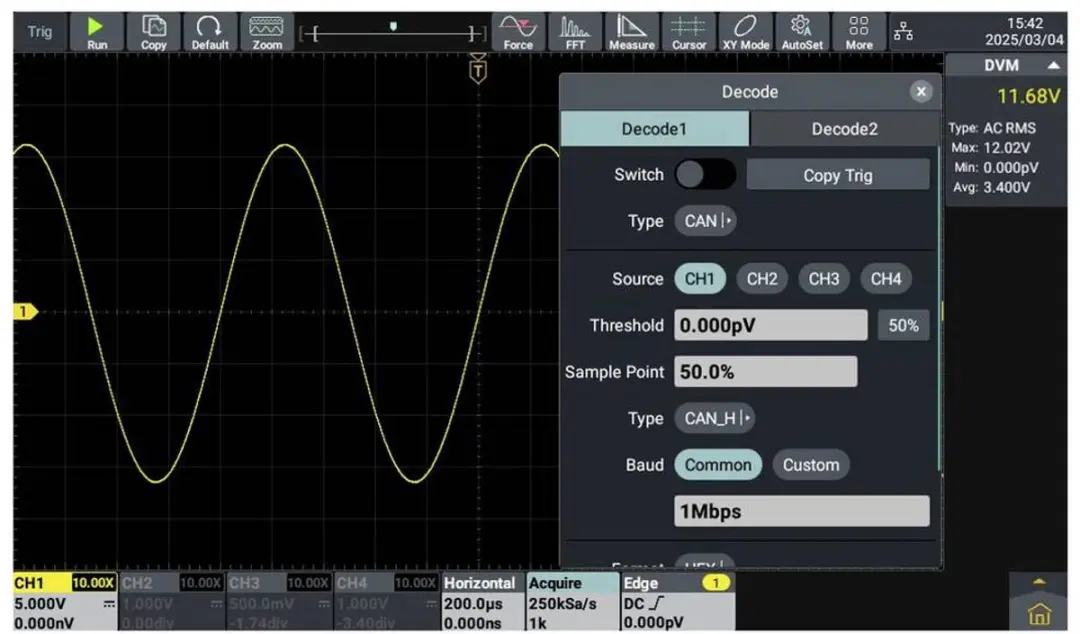Close the Decode dialog
This screenshot has width=1080, height=634.
pos(921,92)
